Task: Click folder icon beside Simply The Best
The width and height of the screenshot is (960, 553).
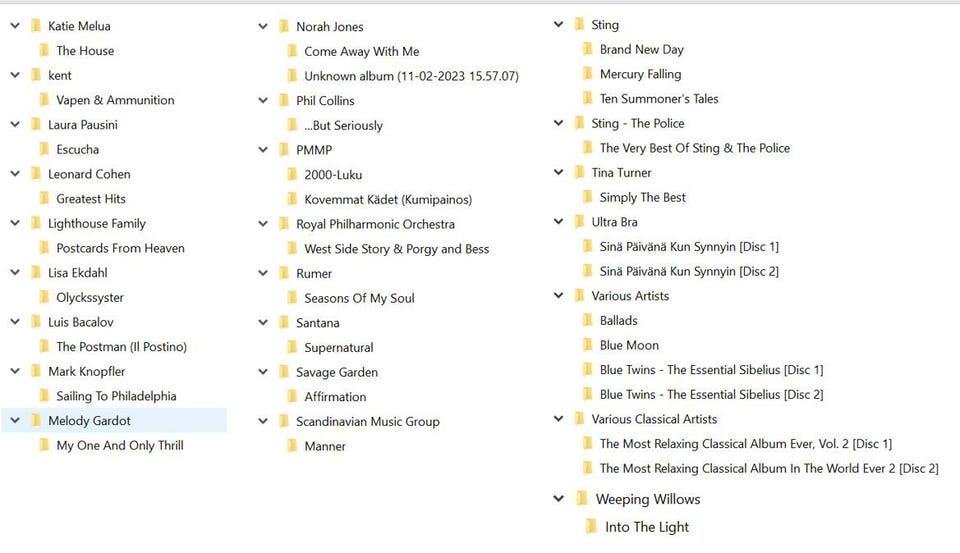Action: (588, 197)
